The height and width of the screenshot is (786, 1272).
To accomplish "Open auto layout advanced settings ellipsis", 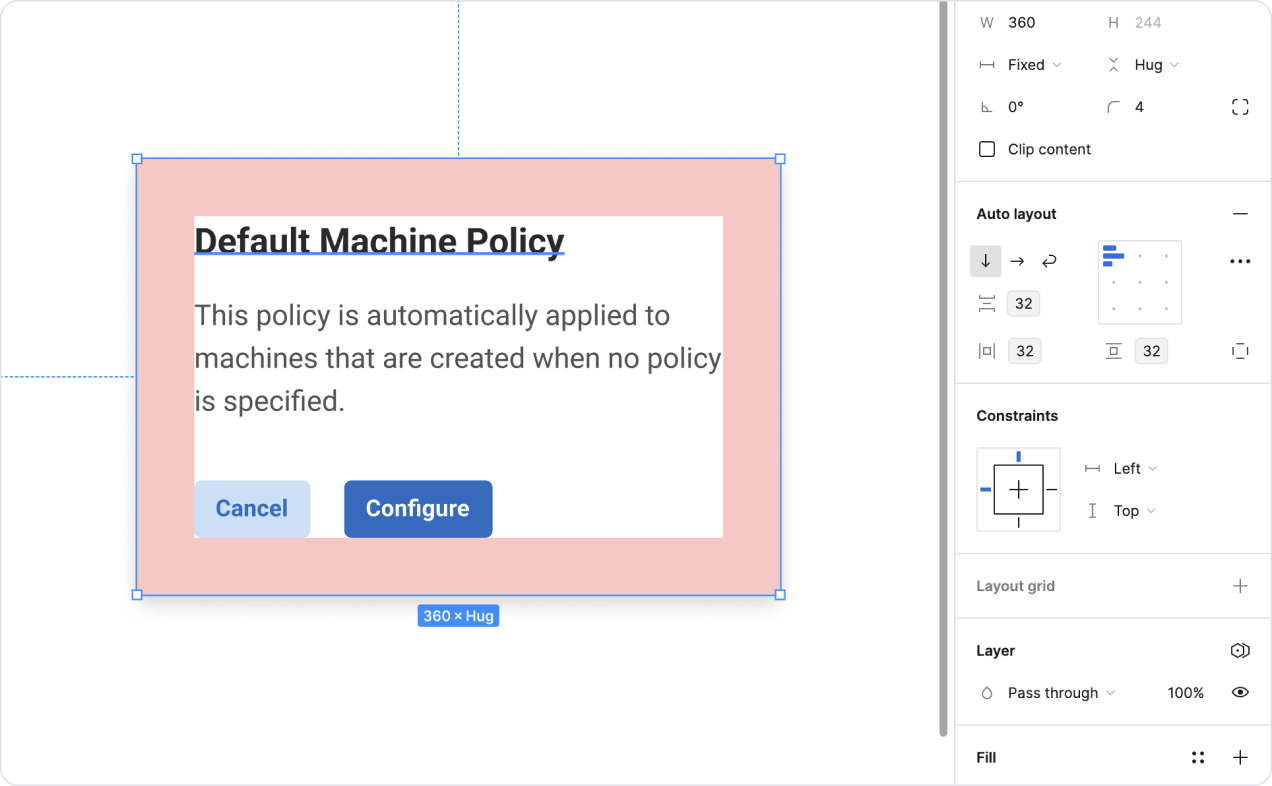I will [1240, 261].
